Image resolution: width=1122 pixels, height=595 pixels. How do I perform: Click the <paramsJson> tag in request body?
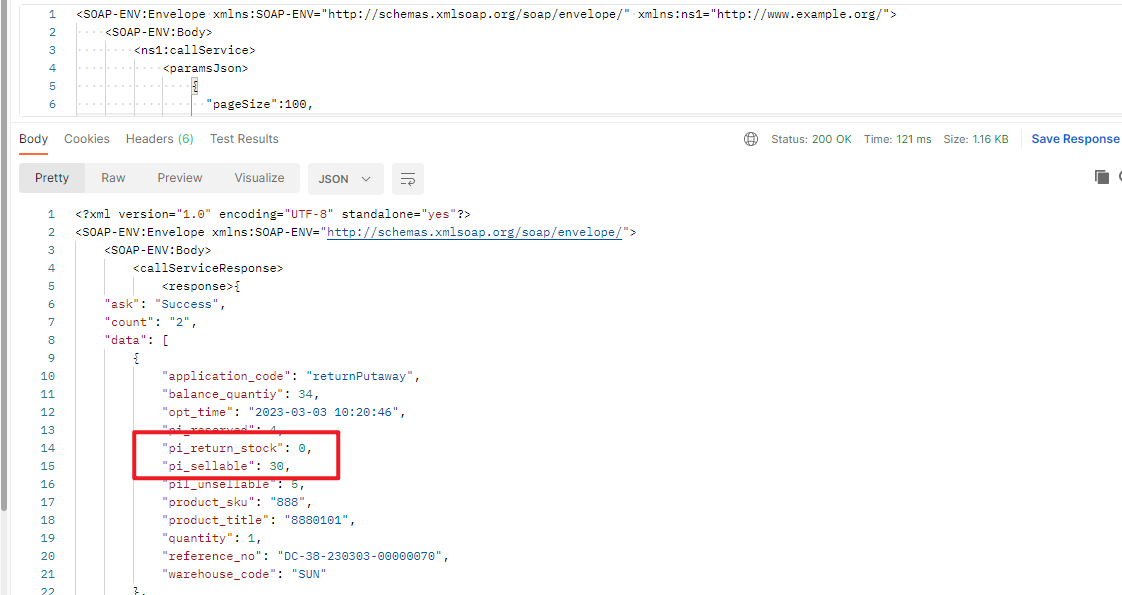click(205, 69)
